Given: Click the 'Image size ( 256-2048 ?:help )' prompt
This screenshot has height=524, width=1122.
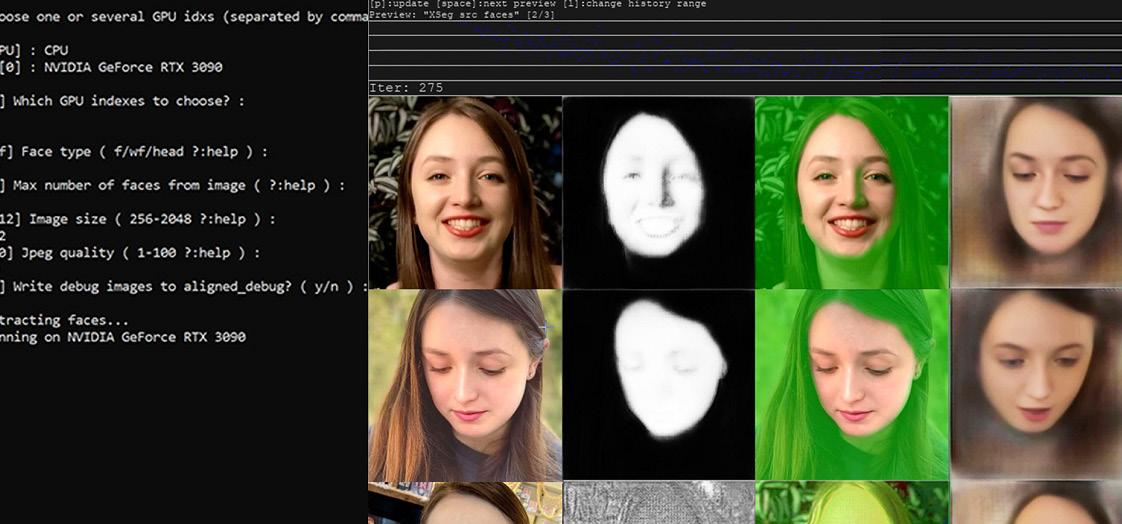Looking at the screenshot, I should click(138, 219).
